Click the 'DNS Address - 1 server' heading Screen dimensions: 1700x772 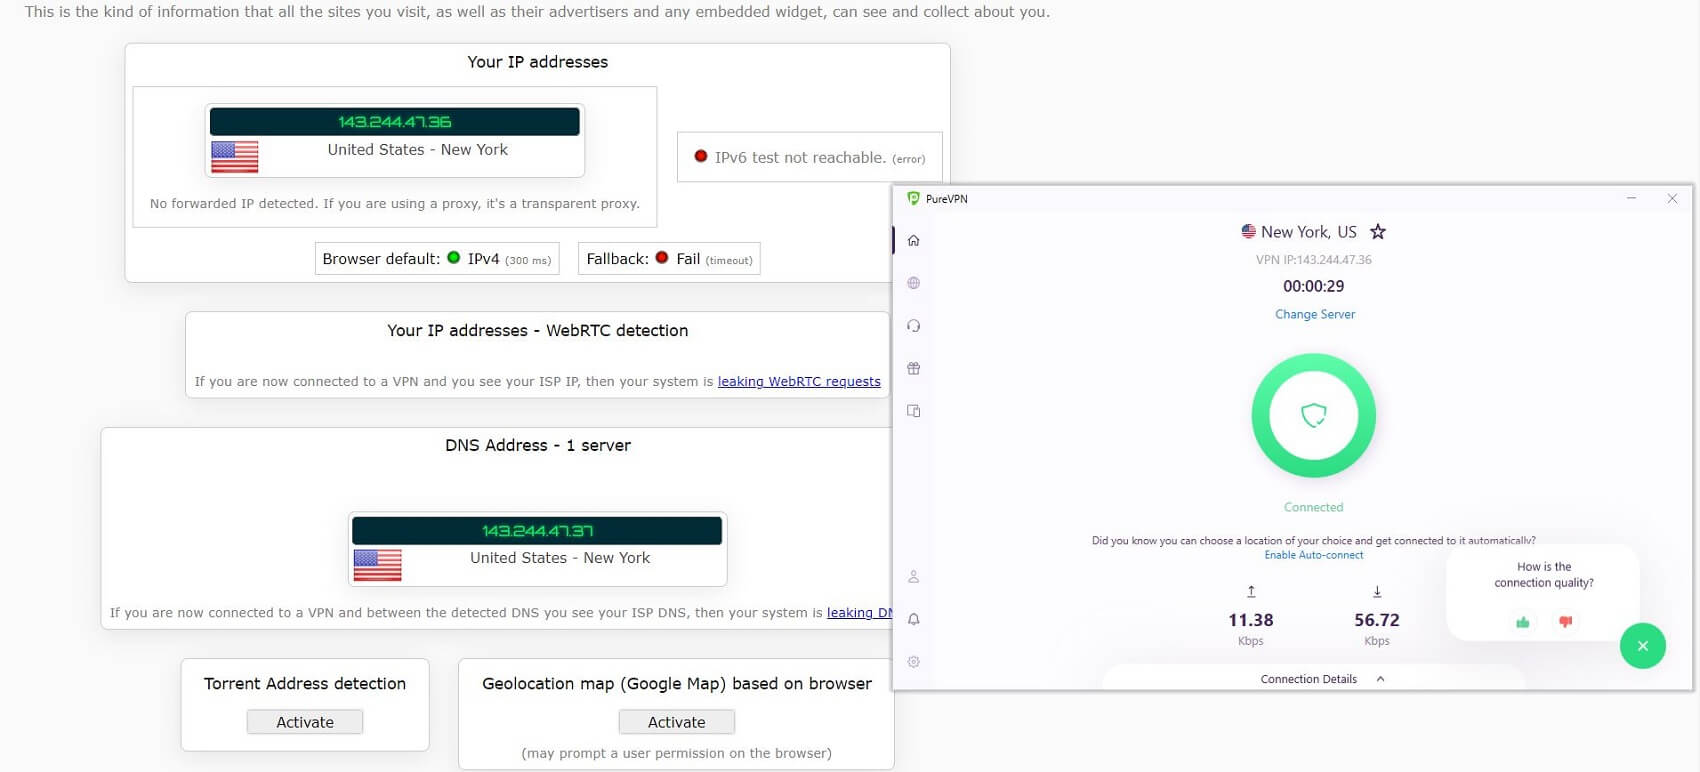click(538, 445)
